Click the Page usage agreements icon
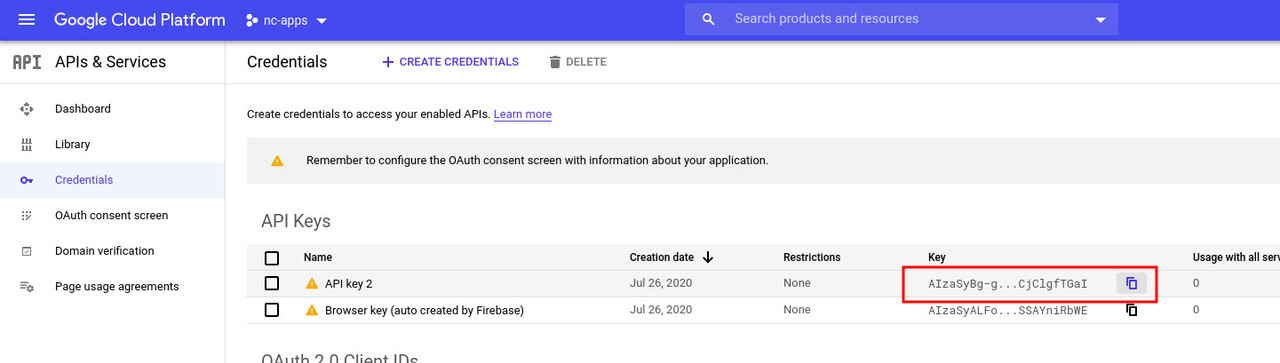Screen dimensions: 1280x363 (x=27, y=287)
